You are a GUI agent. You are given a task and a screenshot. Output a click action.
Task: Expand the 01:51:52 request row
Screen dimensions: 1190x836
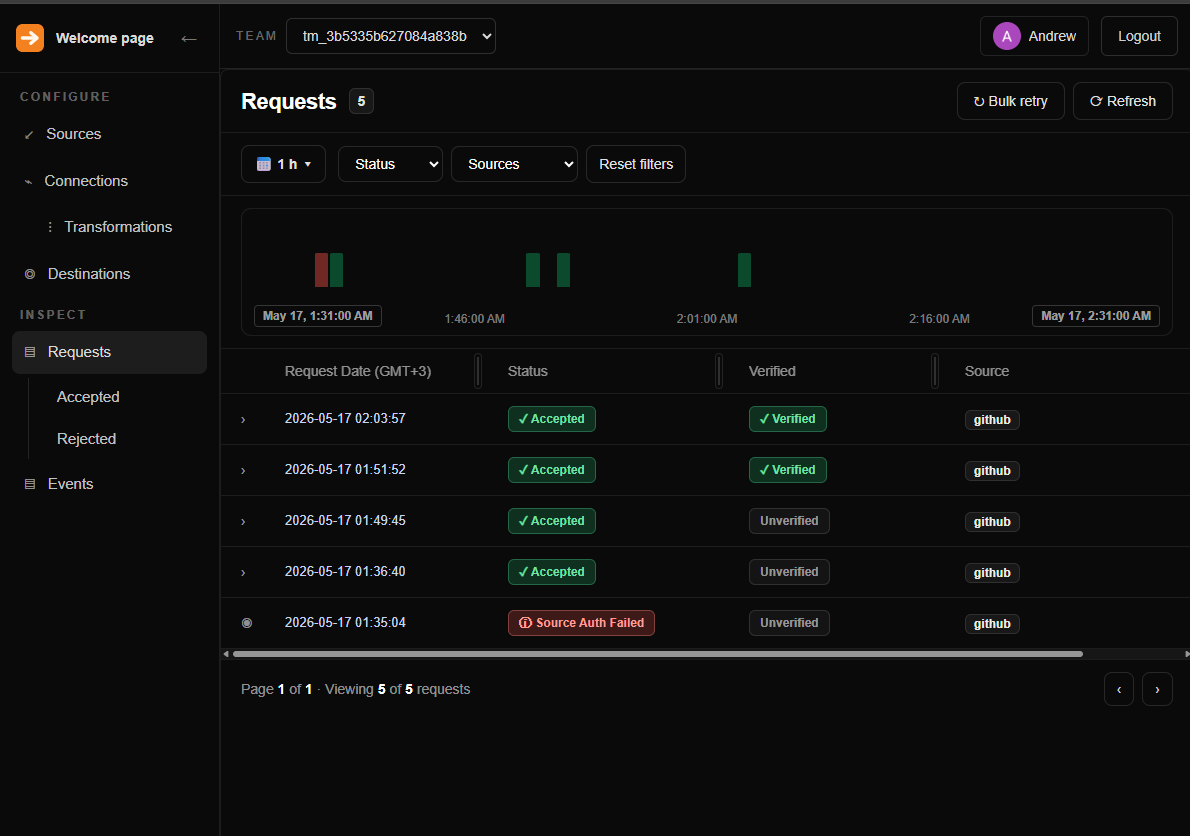243,470
